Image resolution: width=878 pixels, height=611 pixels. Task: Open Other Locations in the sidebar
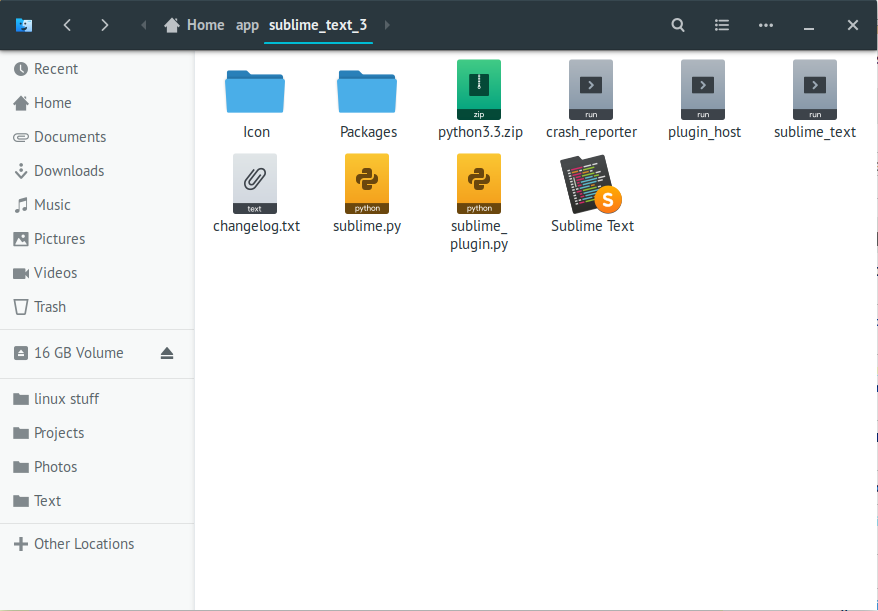coord(82,543)
